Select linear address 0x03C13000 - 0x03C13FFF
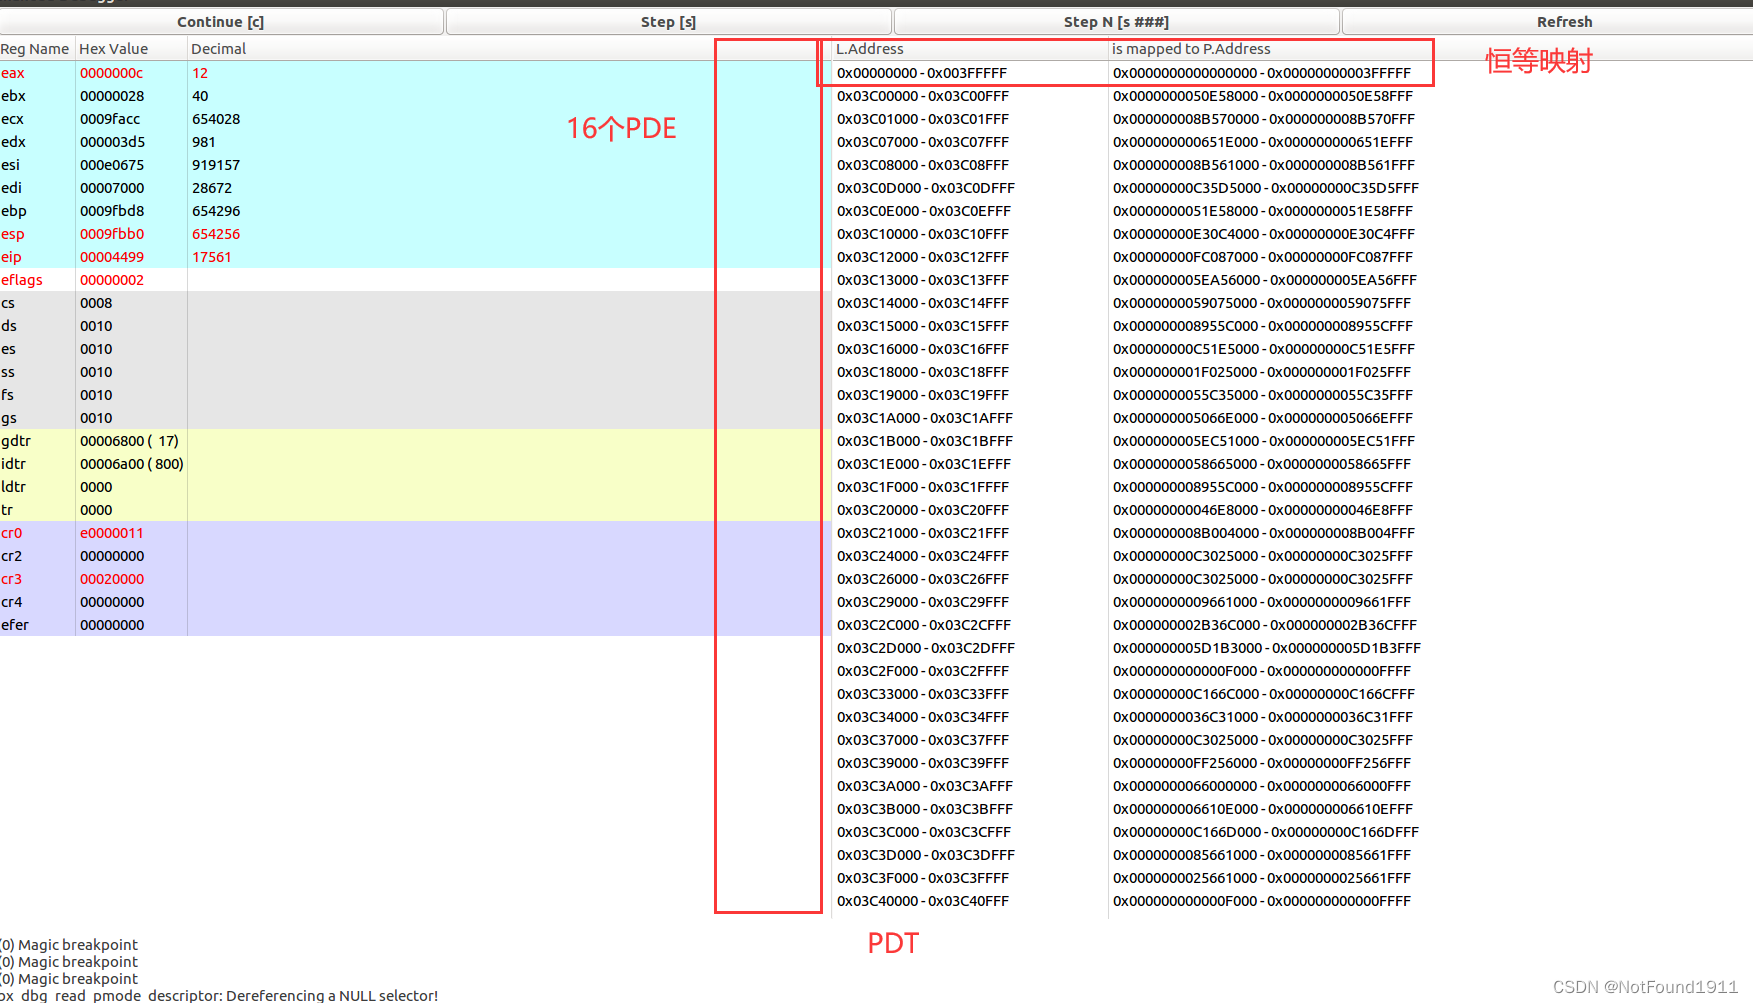Image resolution: width=1753 pixels, height=1003 pixels. pyautogui.click(x=923, y=280)
